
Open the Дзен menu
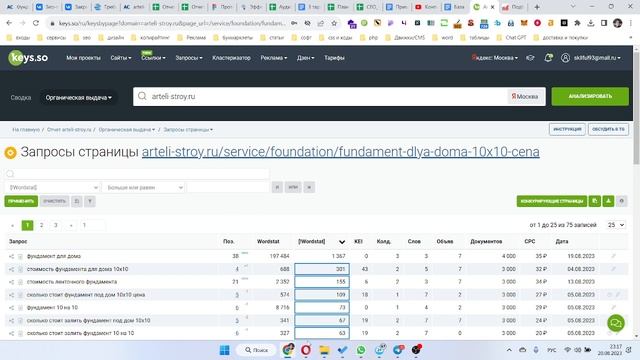coord(305,58)
